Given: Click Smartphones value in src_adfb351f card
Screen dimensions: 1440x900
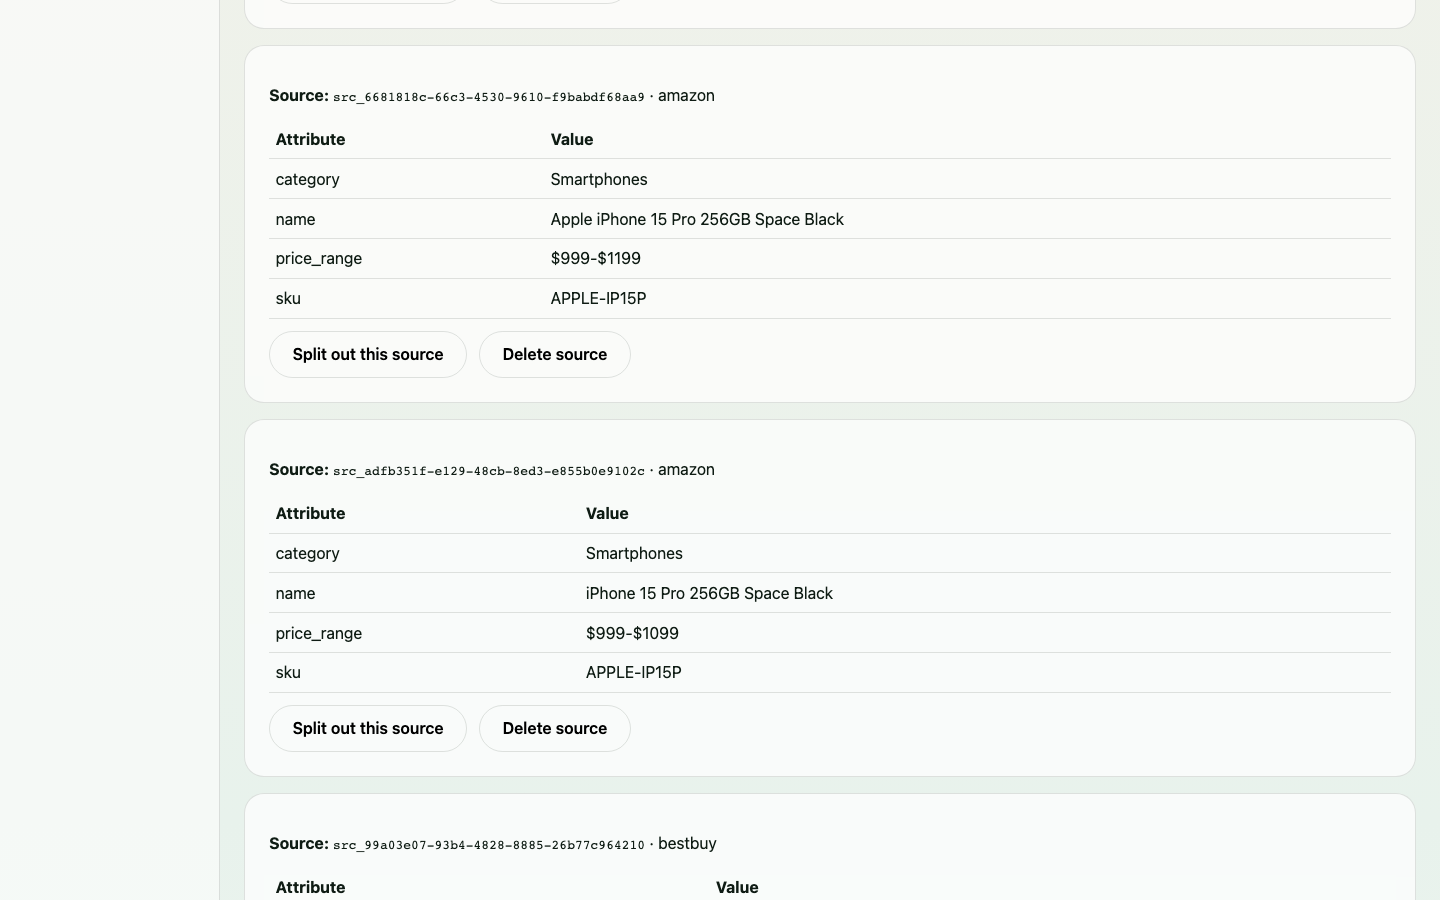Looking at the screenshot, I should 634,553.
